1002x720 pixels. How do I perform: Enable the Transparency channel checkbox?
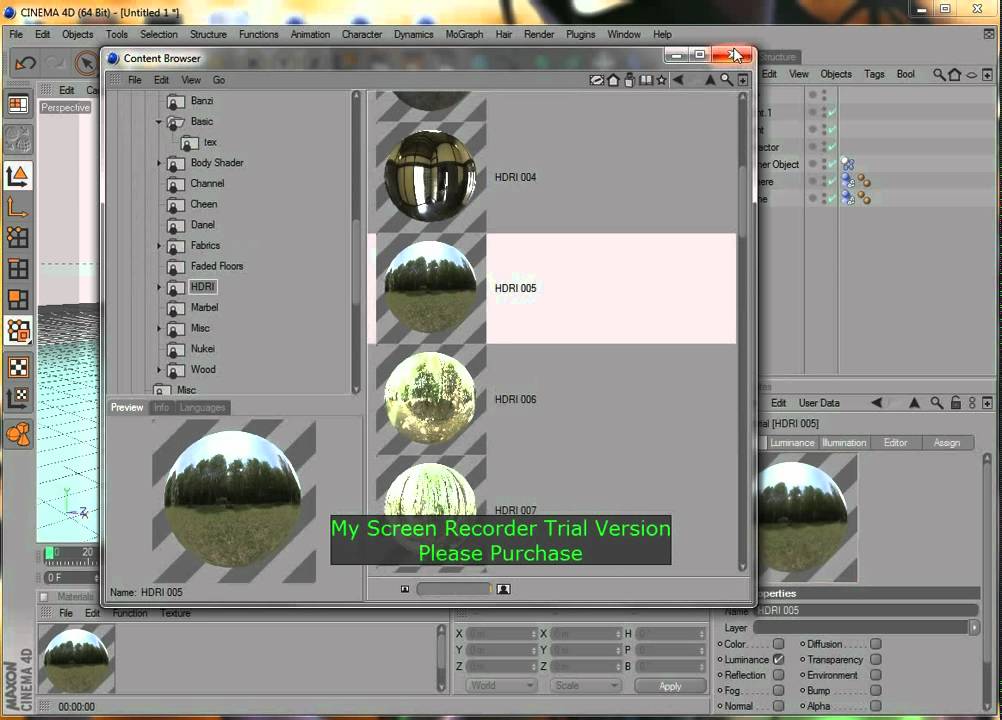click(x=875, y=659)
